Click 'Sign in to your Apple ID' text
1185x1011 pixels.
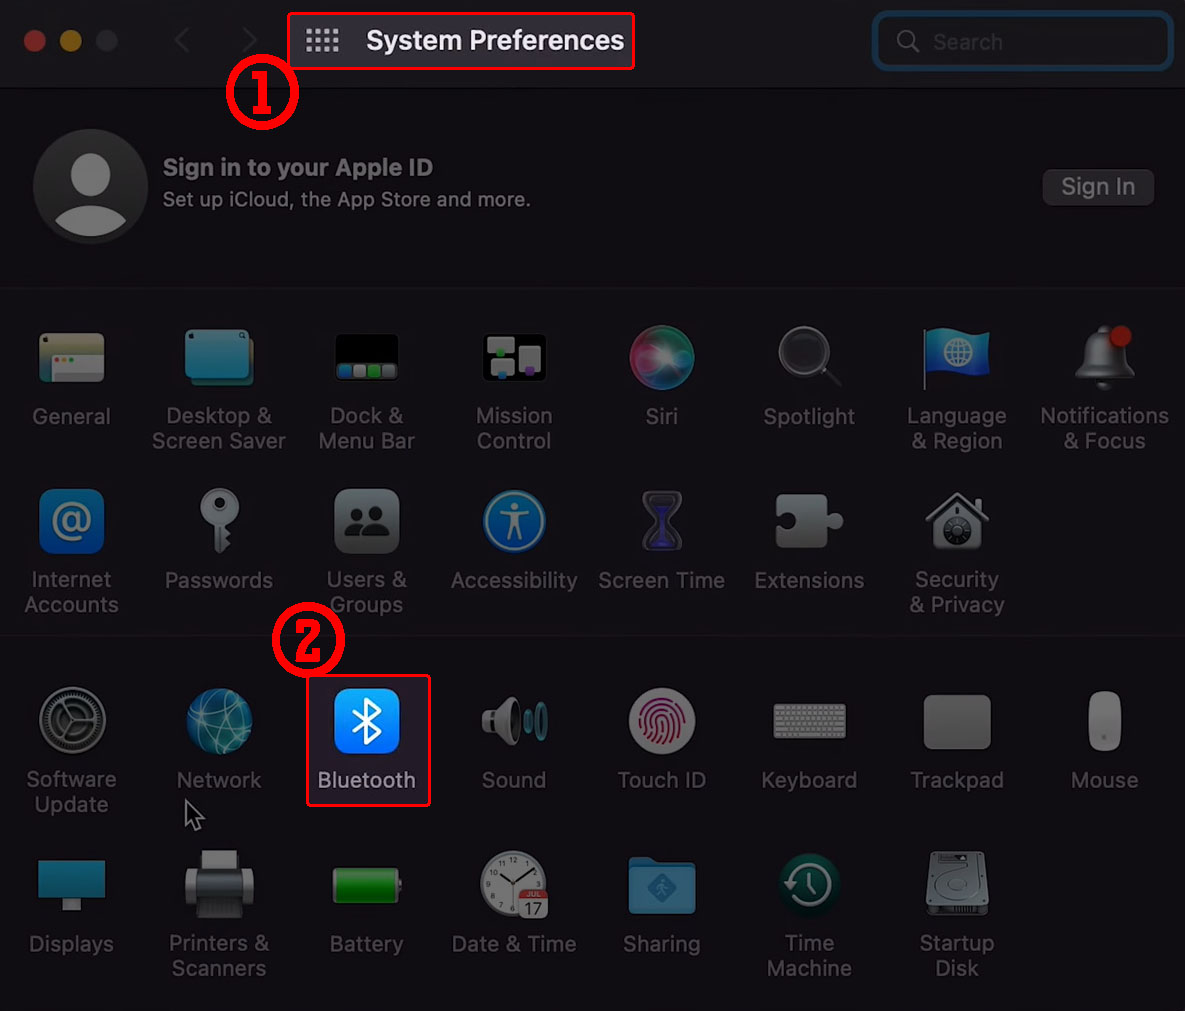tap(298, 167)
